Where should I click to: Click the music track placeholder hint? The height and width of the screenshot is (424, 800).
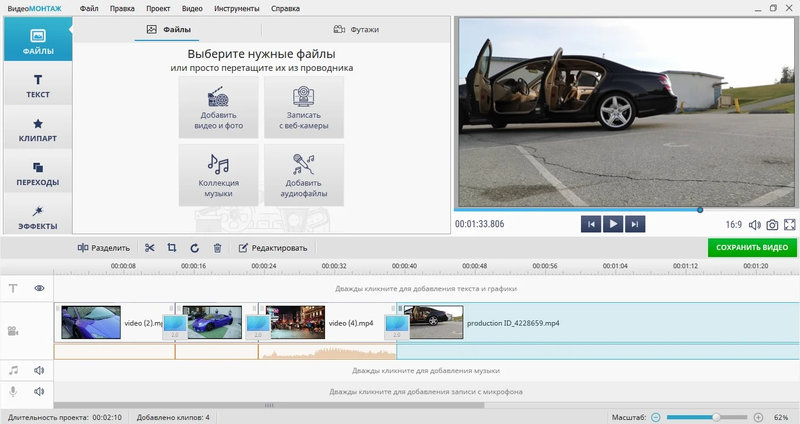pyautogui.click(x=426, y=371)
